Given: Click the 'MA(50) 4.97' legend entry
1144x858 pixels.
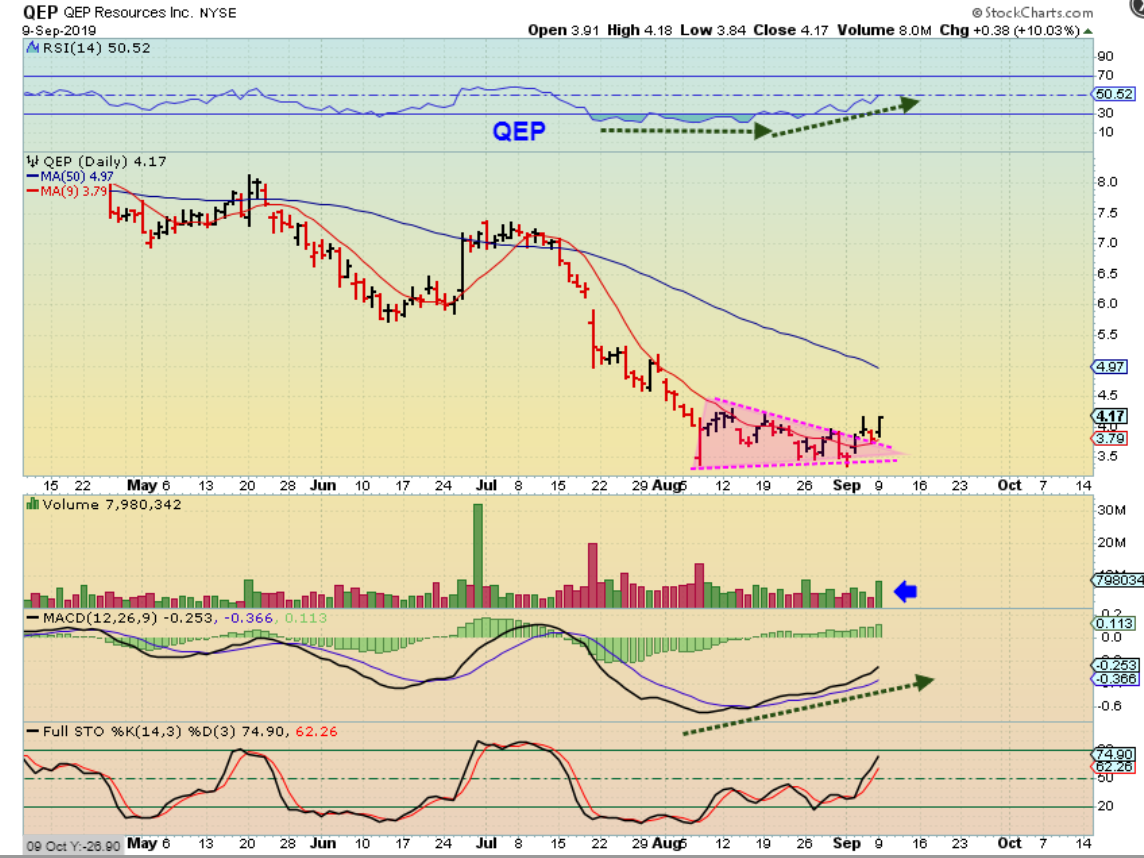Looking at the screenshot, I should pyautogui.click(x=77, y=177).
